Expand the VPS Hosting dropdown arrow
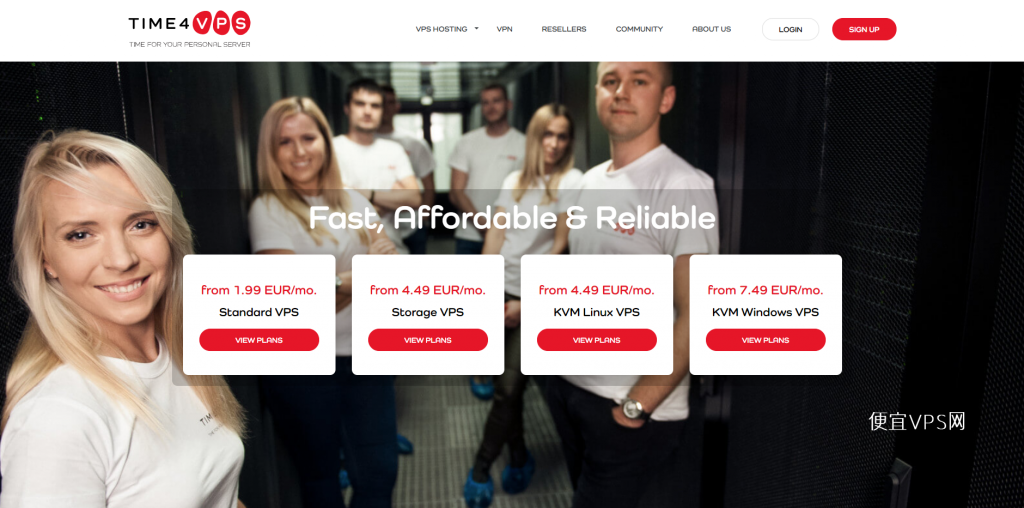 [477, 29]
